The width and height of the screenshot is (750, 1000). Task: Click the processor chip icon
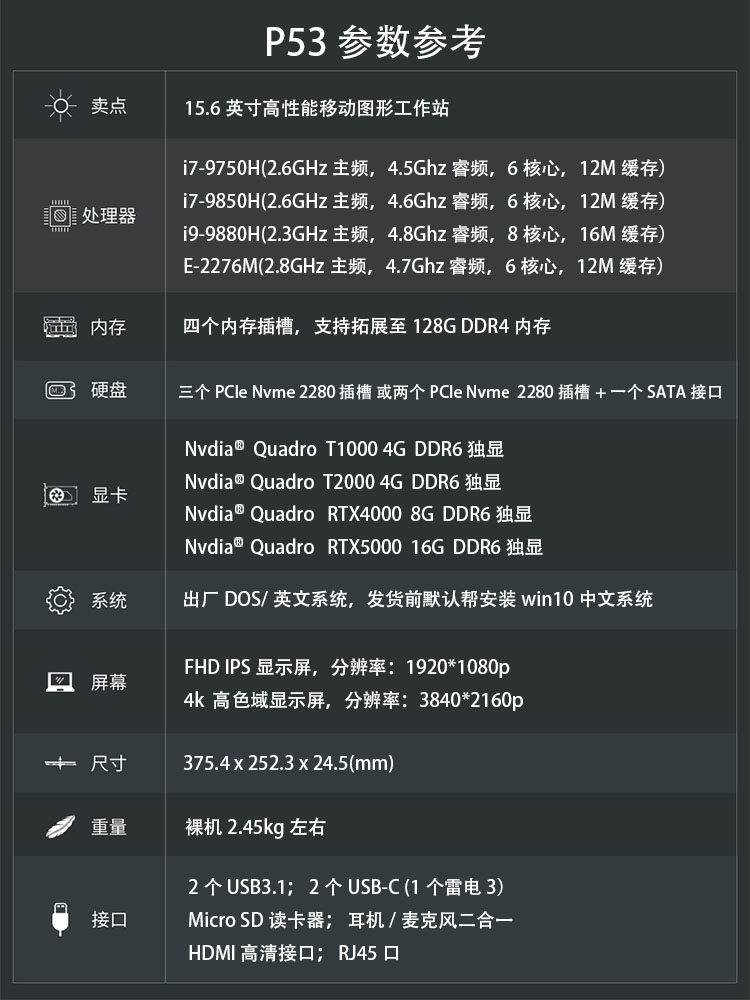(x=60, y=215)
